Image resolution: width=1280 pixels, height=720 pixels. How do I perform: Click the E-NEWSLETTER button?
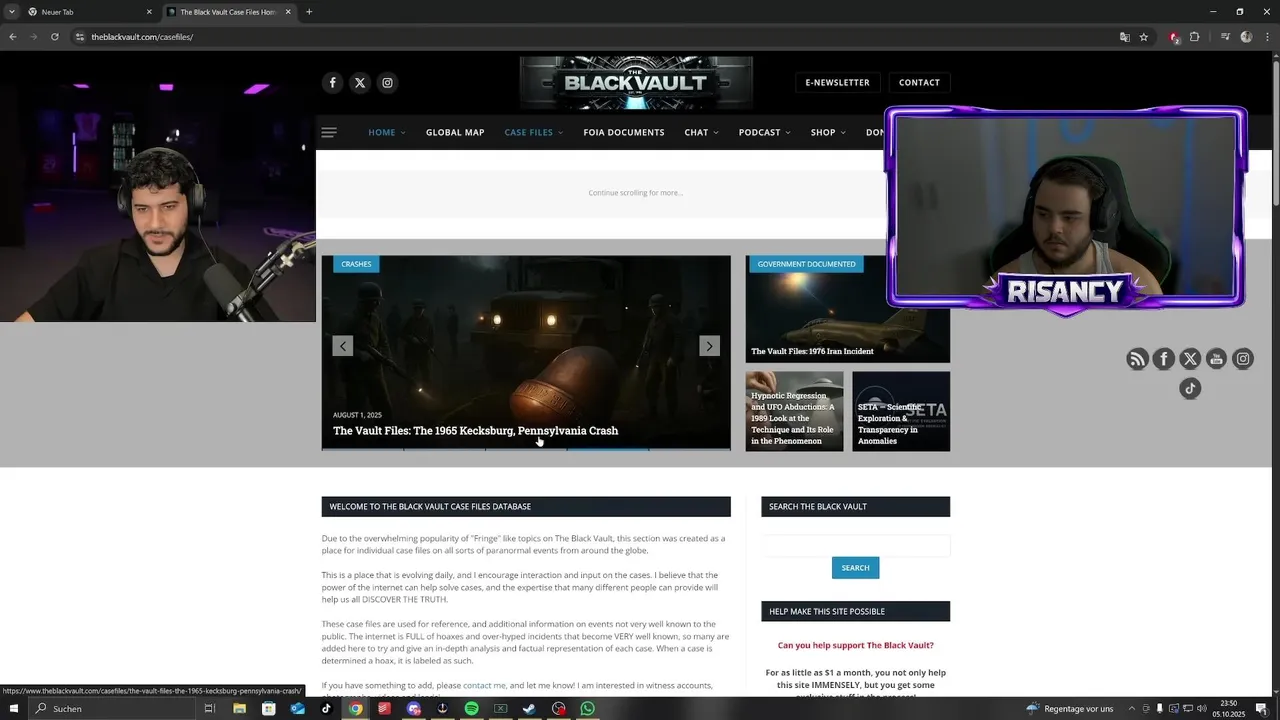point(837,83)
